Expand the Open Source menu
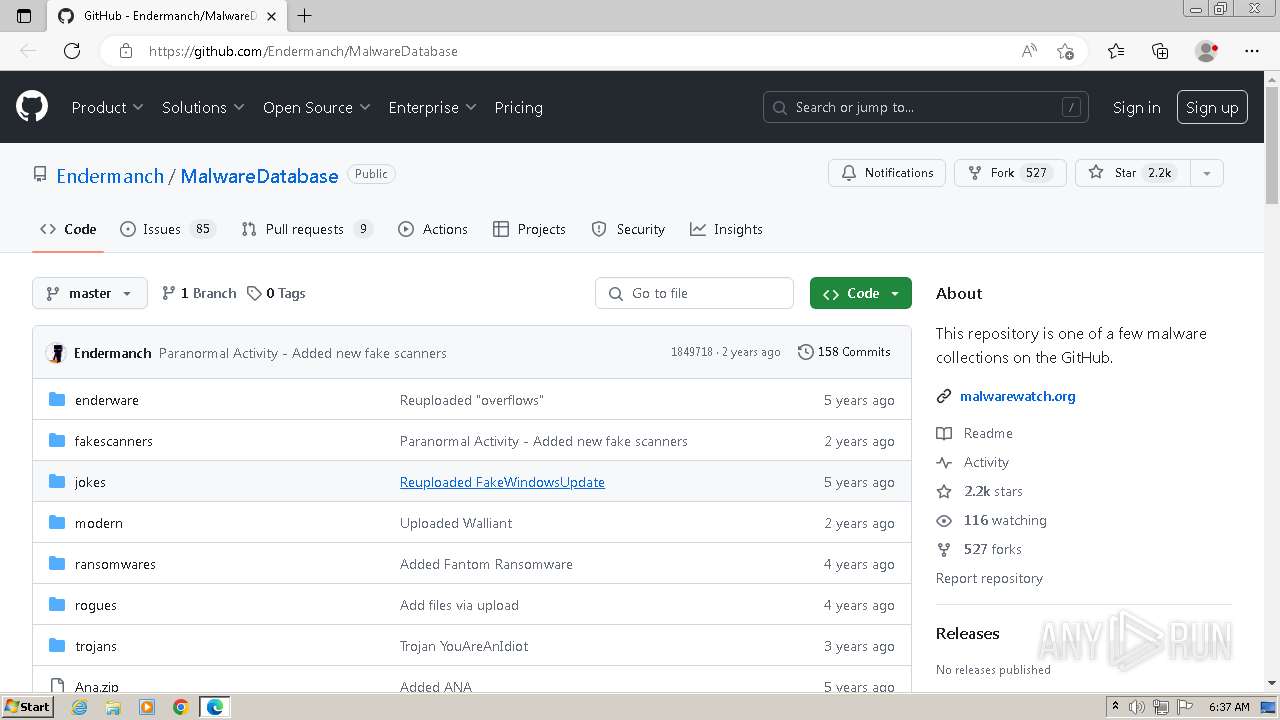This screenshot has width=1280, height=720. click(x=316, y=107)
